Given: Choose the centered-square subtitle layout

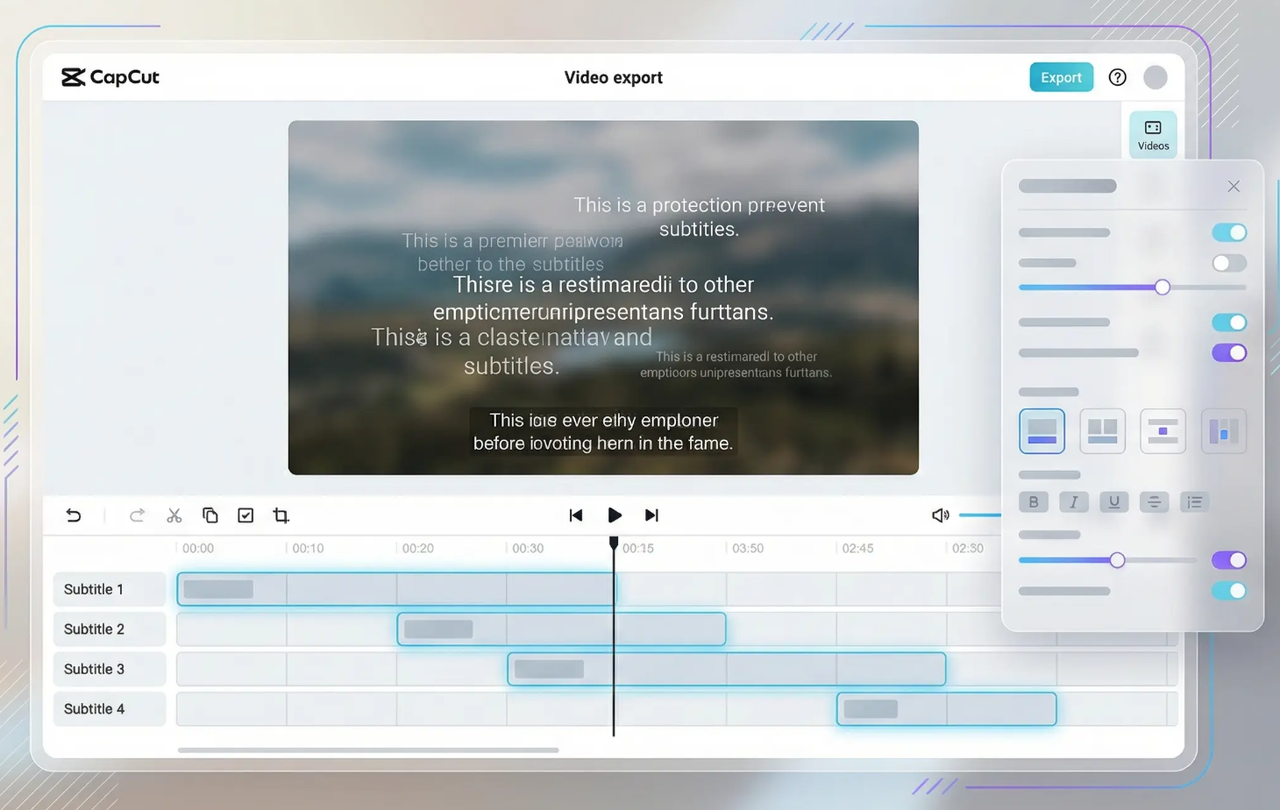Looking at the screenshot, I should (1163, 431).
